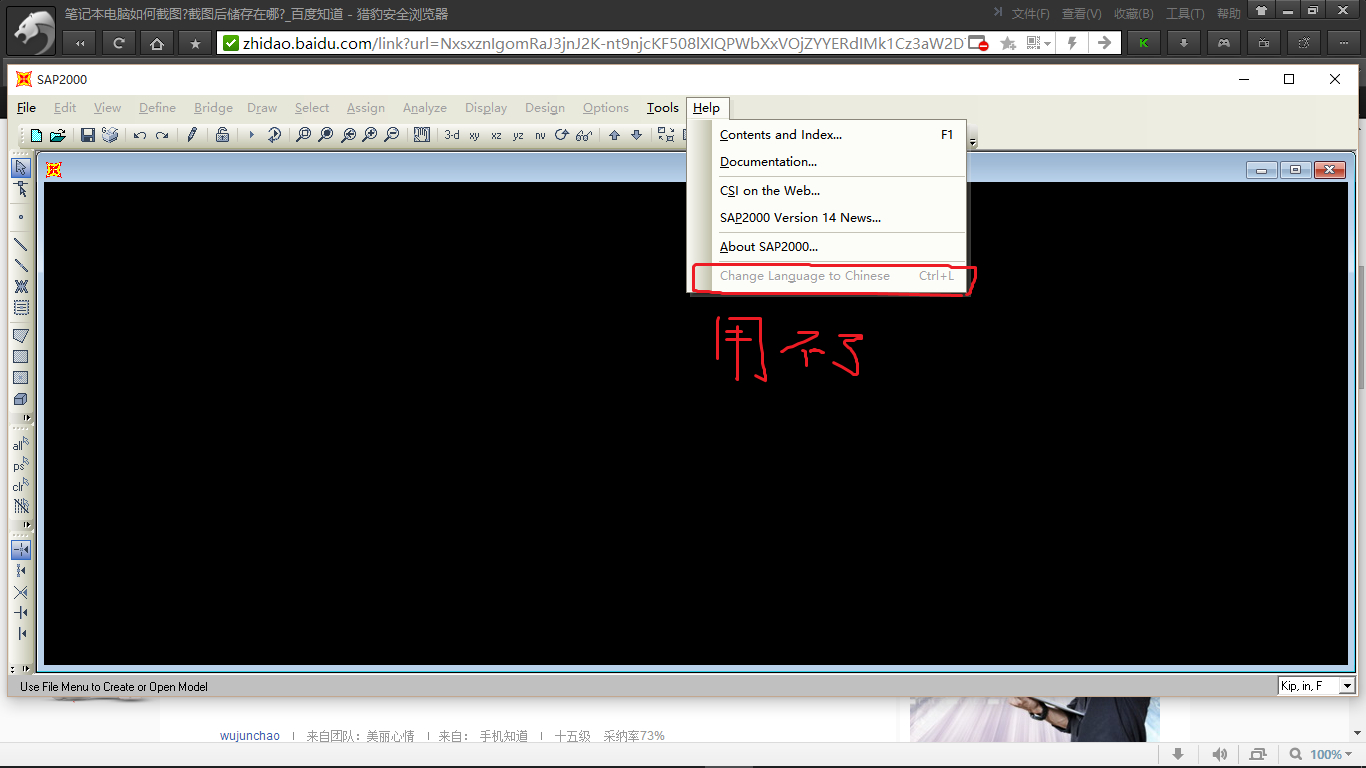The height and width of the screenshot is (768, 1366).
Task: Click the Redo arrow in SAP2000 toolbar
Action: tap(162, 135)
